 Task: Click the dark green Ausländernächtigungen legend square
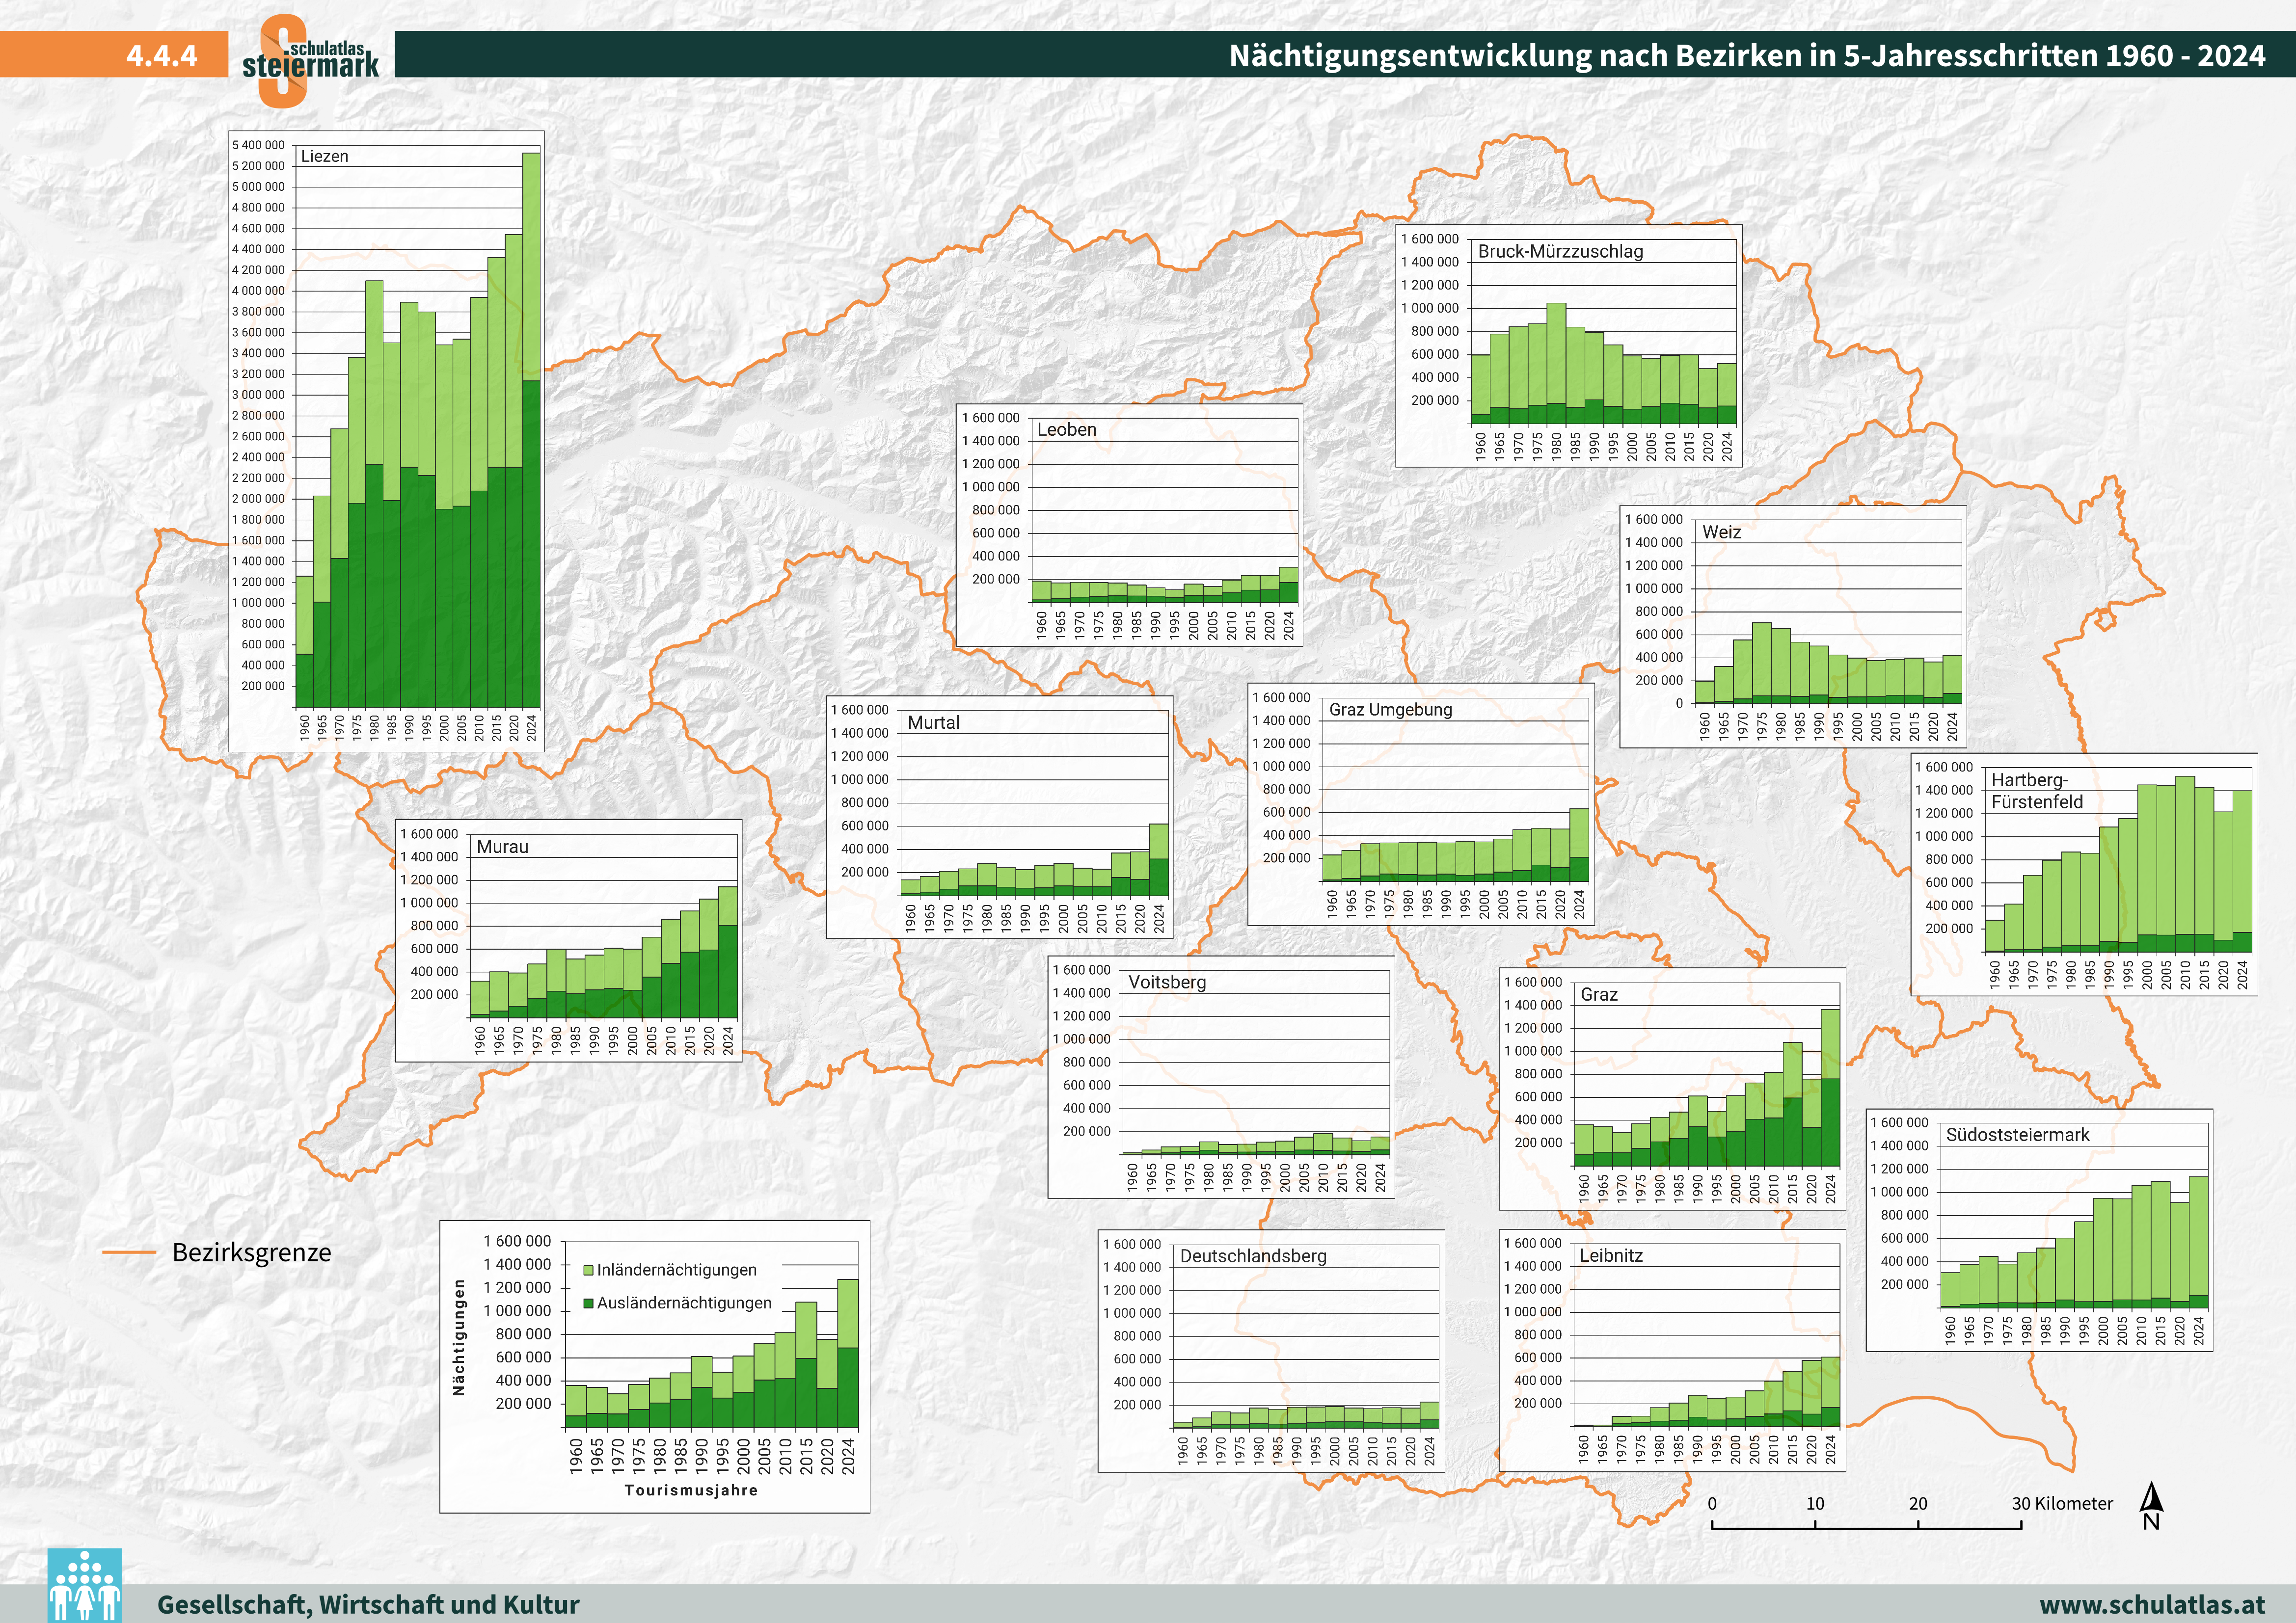589,1303
